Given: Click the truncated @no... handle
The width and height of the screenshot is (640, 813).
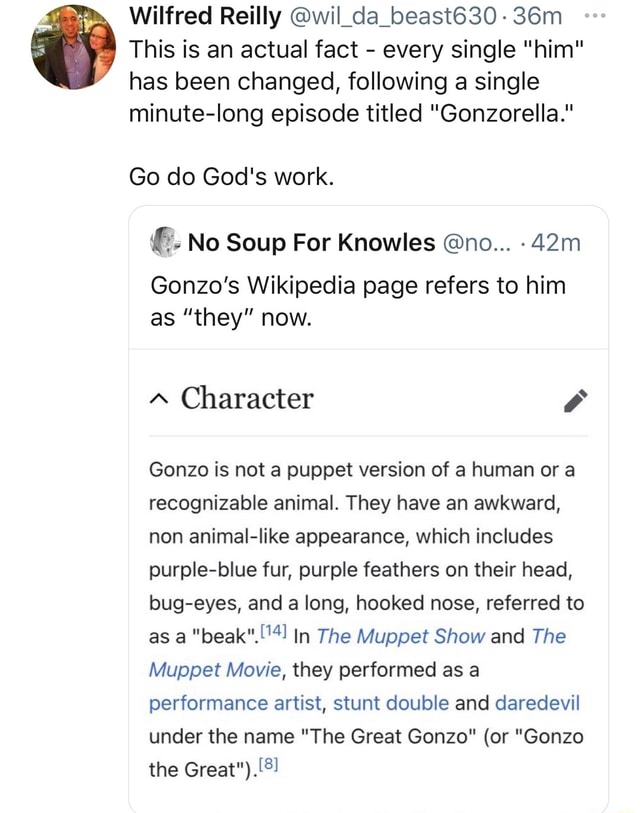Looking at the screenshot, I should tap(484, 242).
